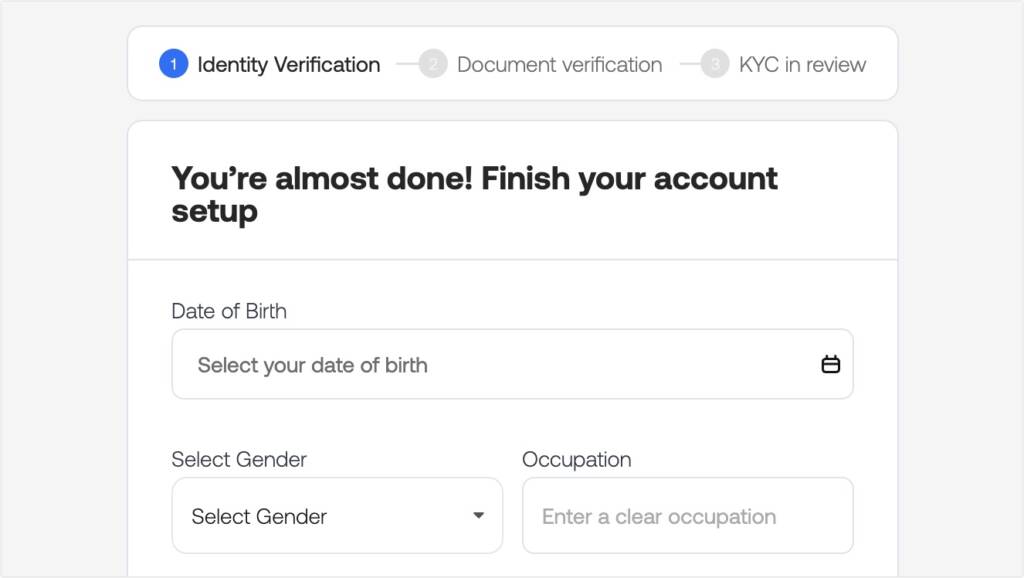Focus the 'Enter a clear occupation' input

pyautogui.click(x=688, y=516)
